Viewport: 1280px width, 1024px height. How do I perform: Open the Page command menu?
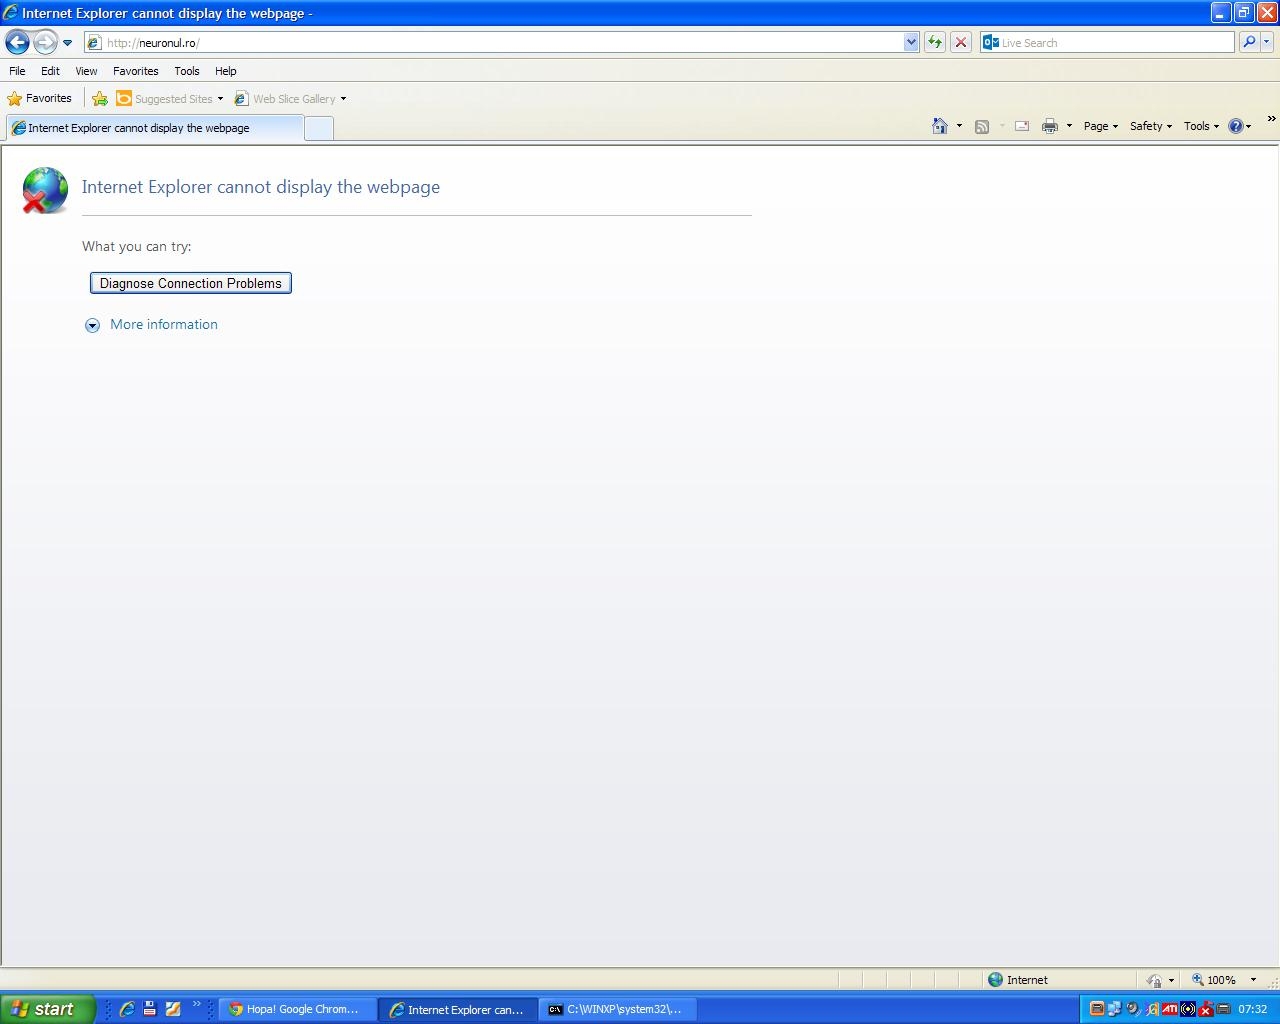(1100, 126)
